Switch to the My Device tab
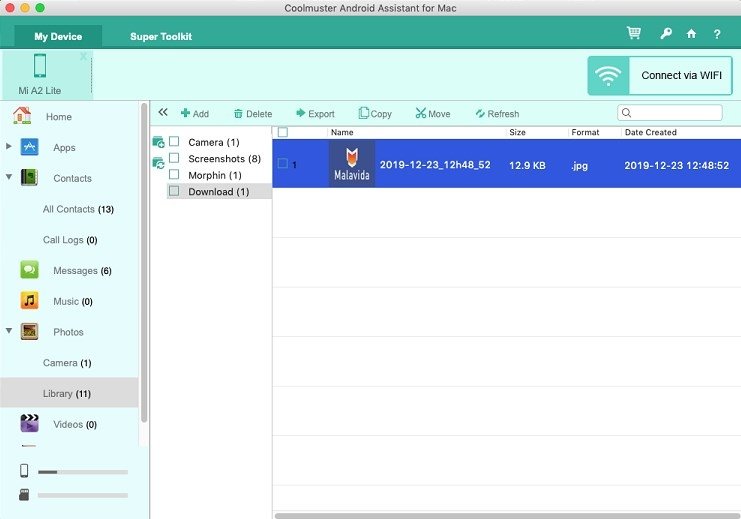 (x=58, y=36)
